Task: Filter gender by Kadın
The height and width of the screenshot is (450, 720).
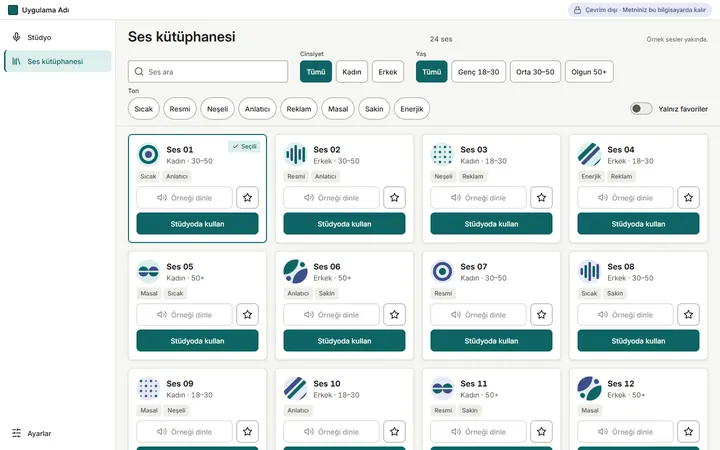Action: click(352, 72)
